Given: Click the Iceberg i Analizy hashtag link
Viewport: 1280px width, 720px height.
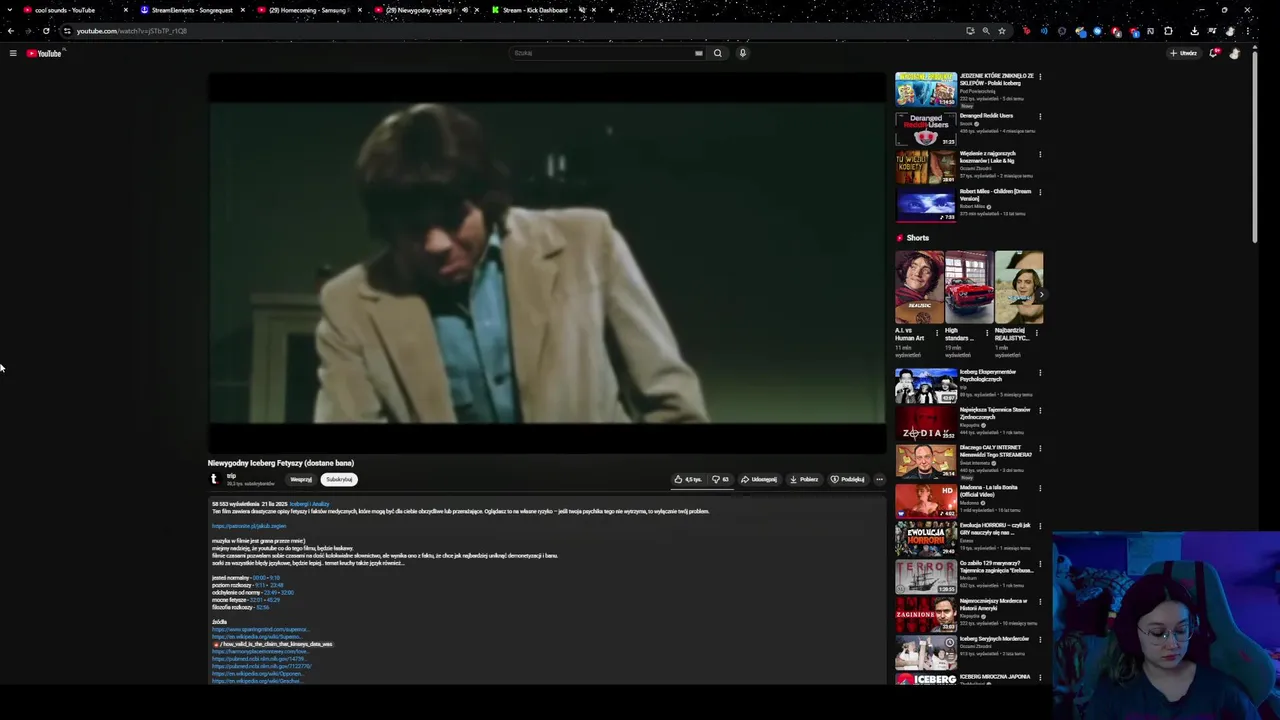Looking at the screenshot, I should (309, 504).
